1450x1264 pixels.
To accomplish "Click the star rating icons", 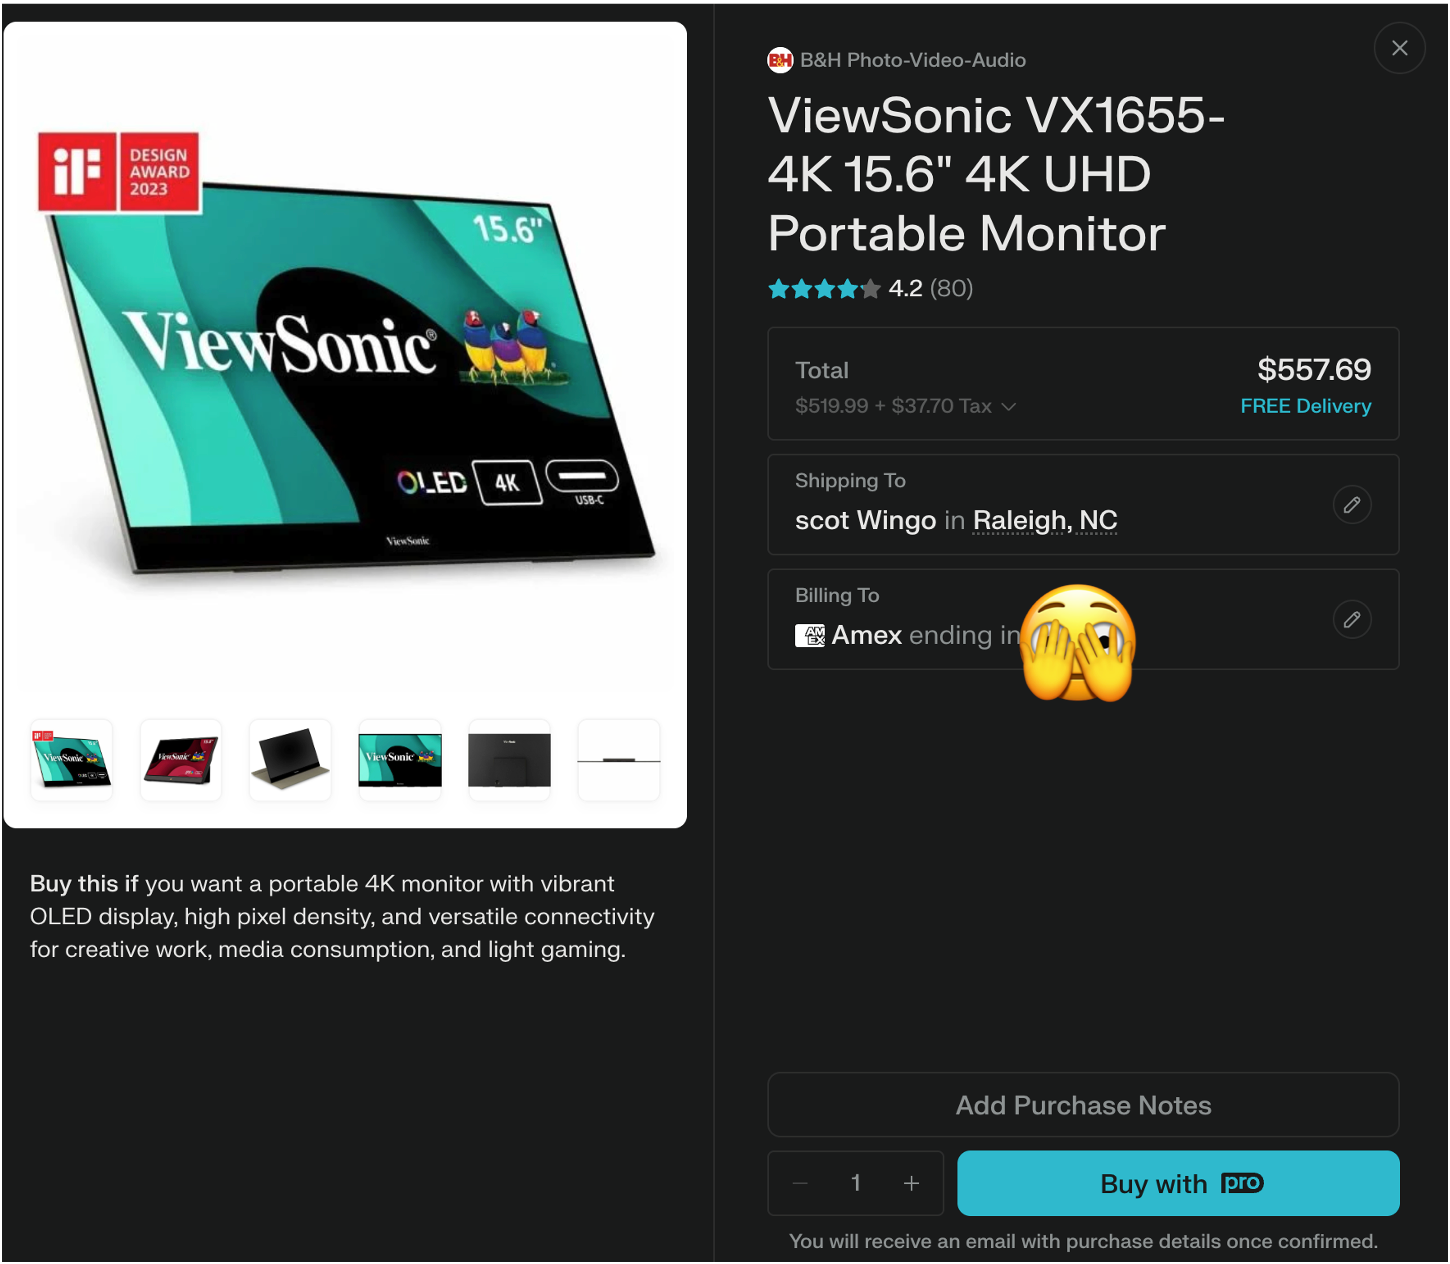I will (824, 289).
